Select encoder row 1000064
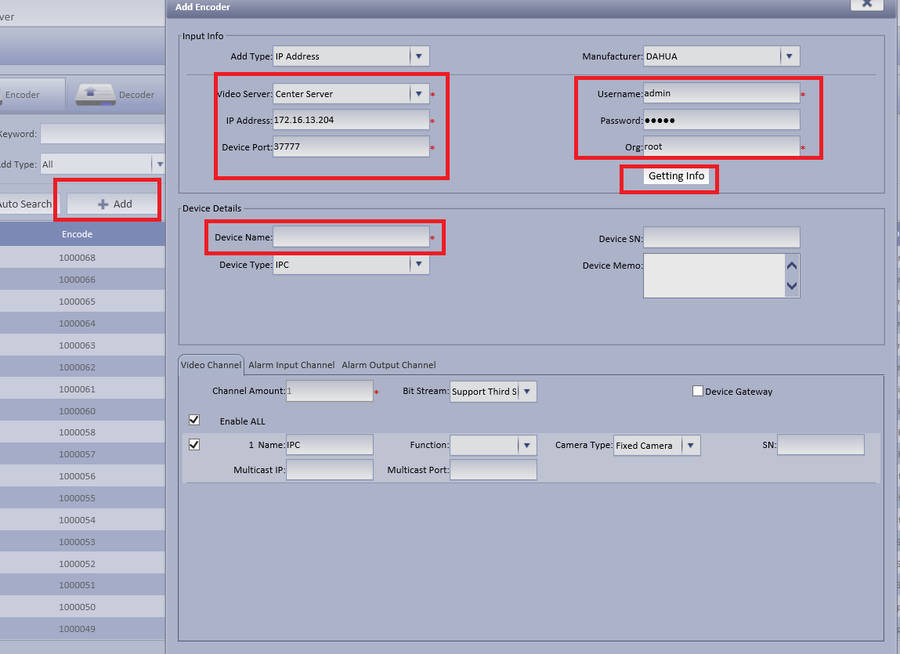 tap(77, 323)
